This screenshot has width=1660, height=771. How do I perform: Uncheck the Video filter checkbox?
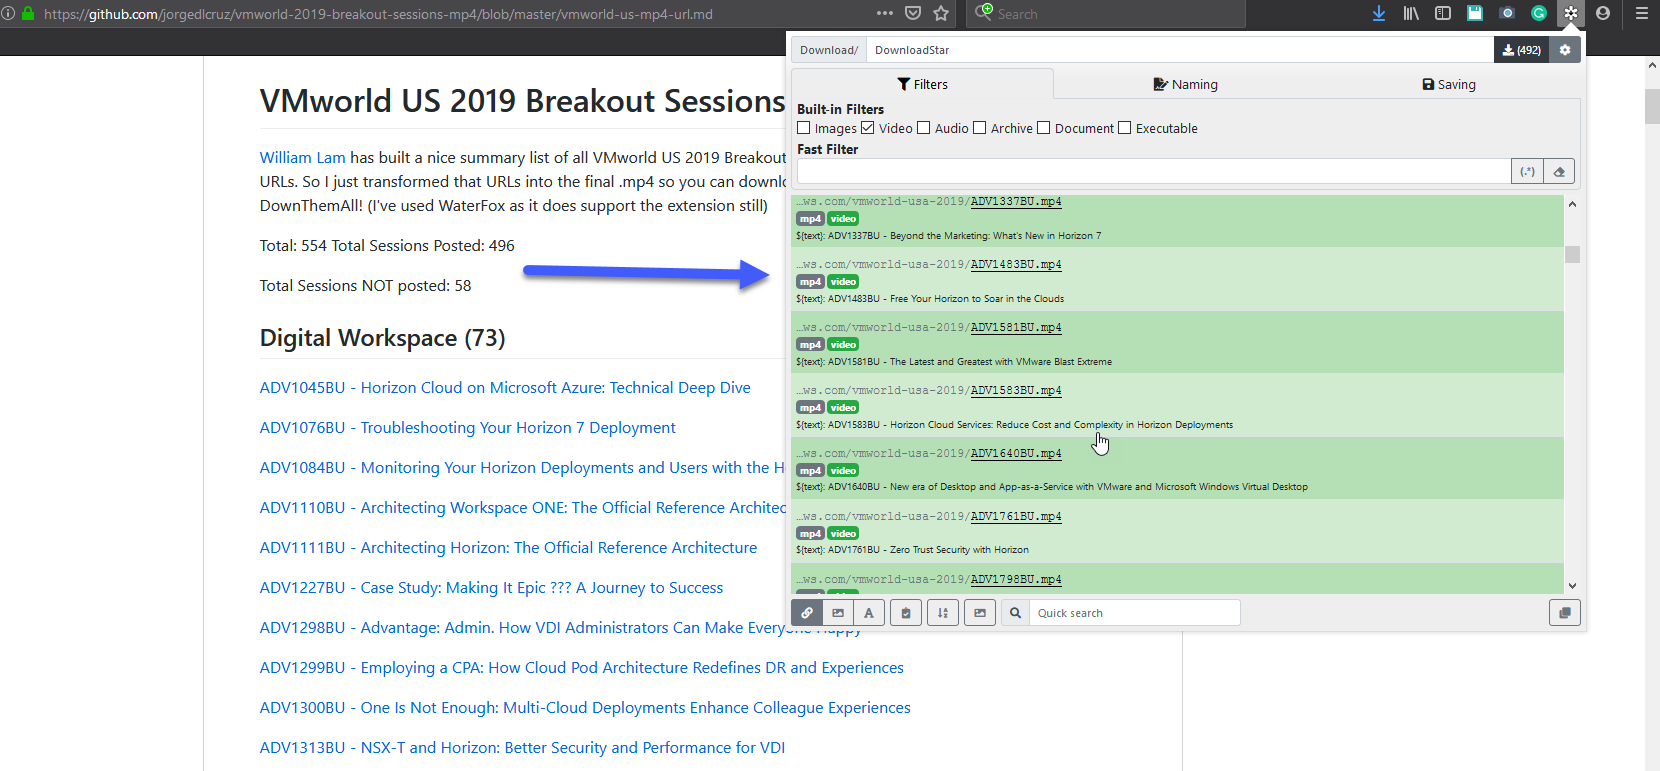click(868, 128)
